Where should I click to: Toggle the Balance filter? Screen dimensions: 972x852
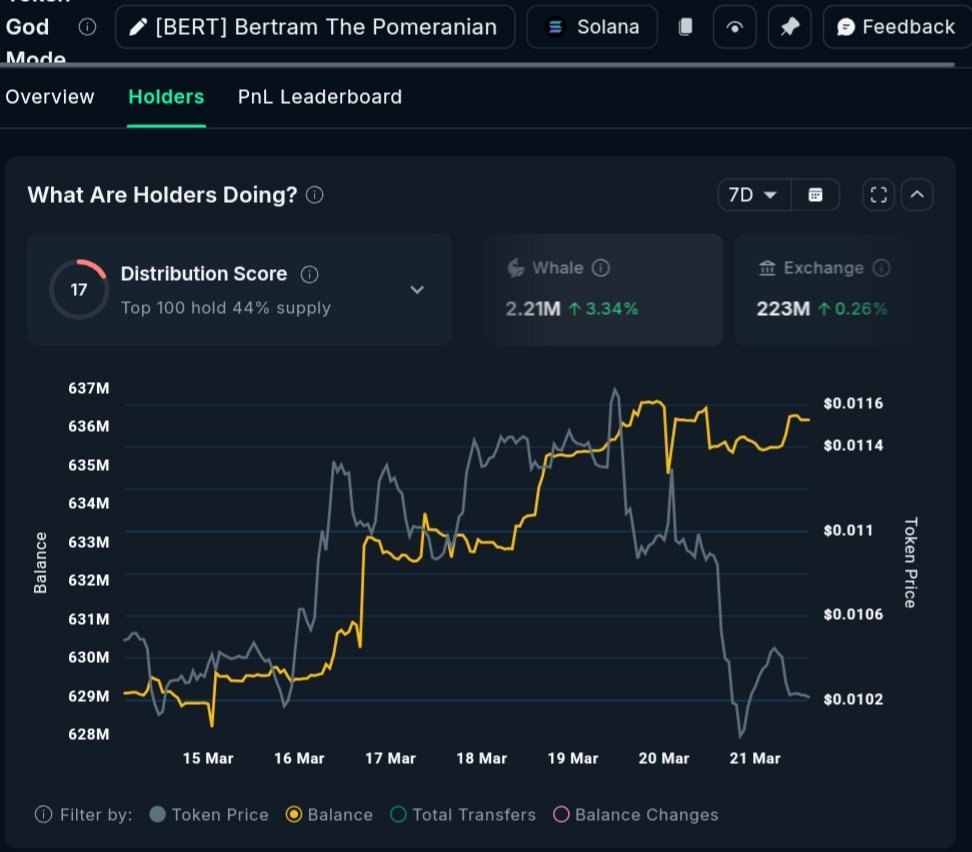tap(329, 814)
